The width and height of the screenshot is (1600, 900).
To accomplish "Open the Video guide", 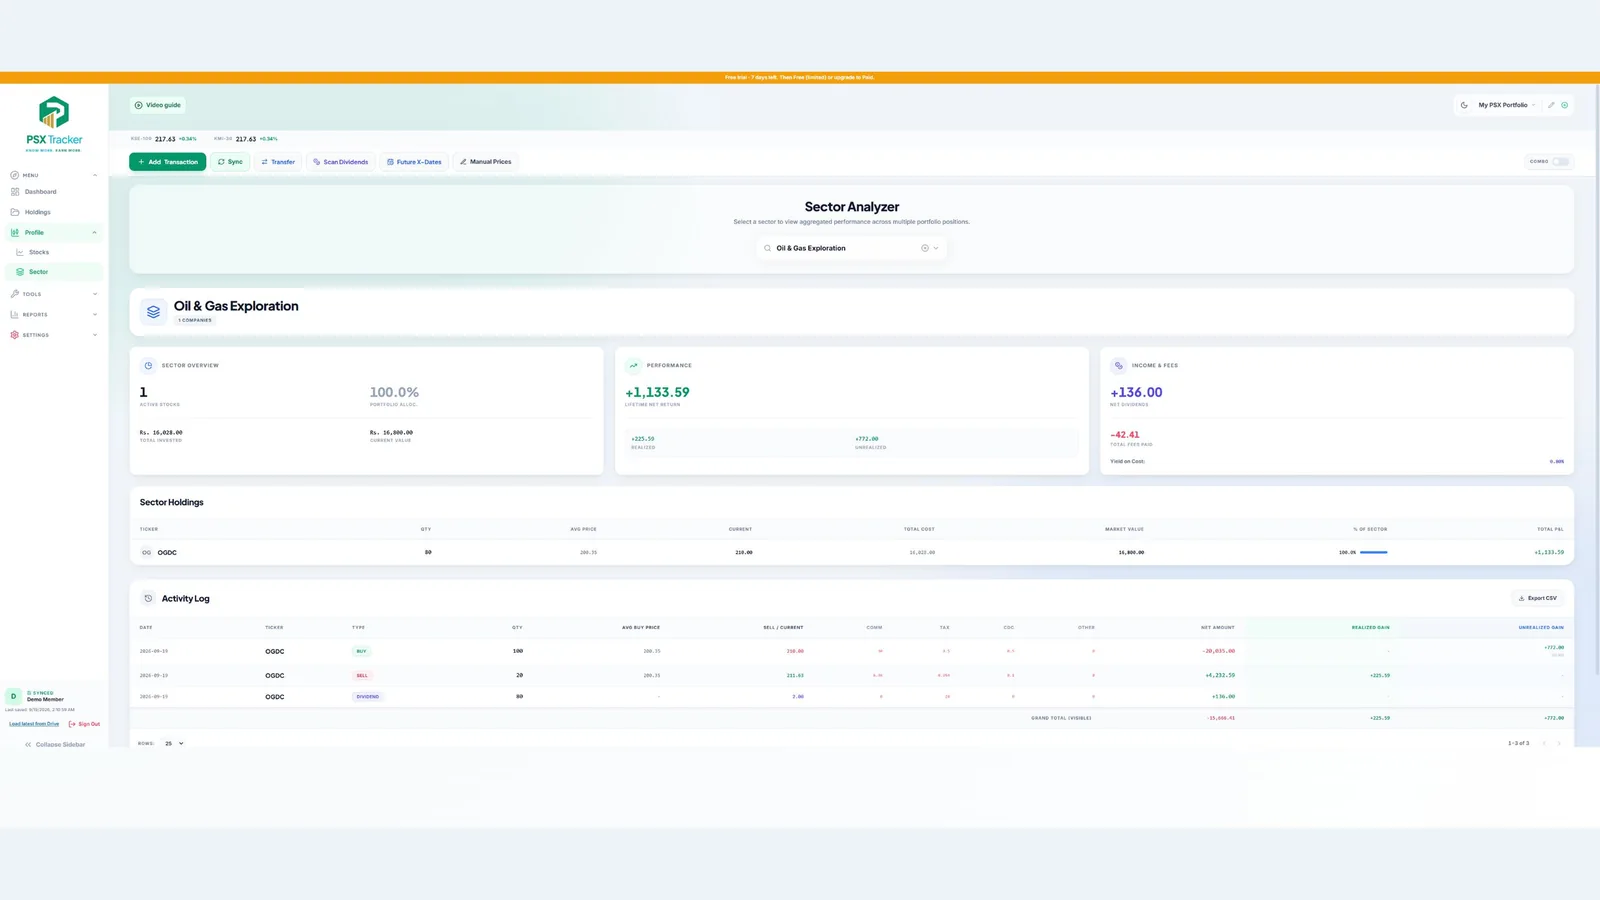I will [x=158, y=105].
